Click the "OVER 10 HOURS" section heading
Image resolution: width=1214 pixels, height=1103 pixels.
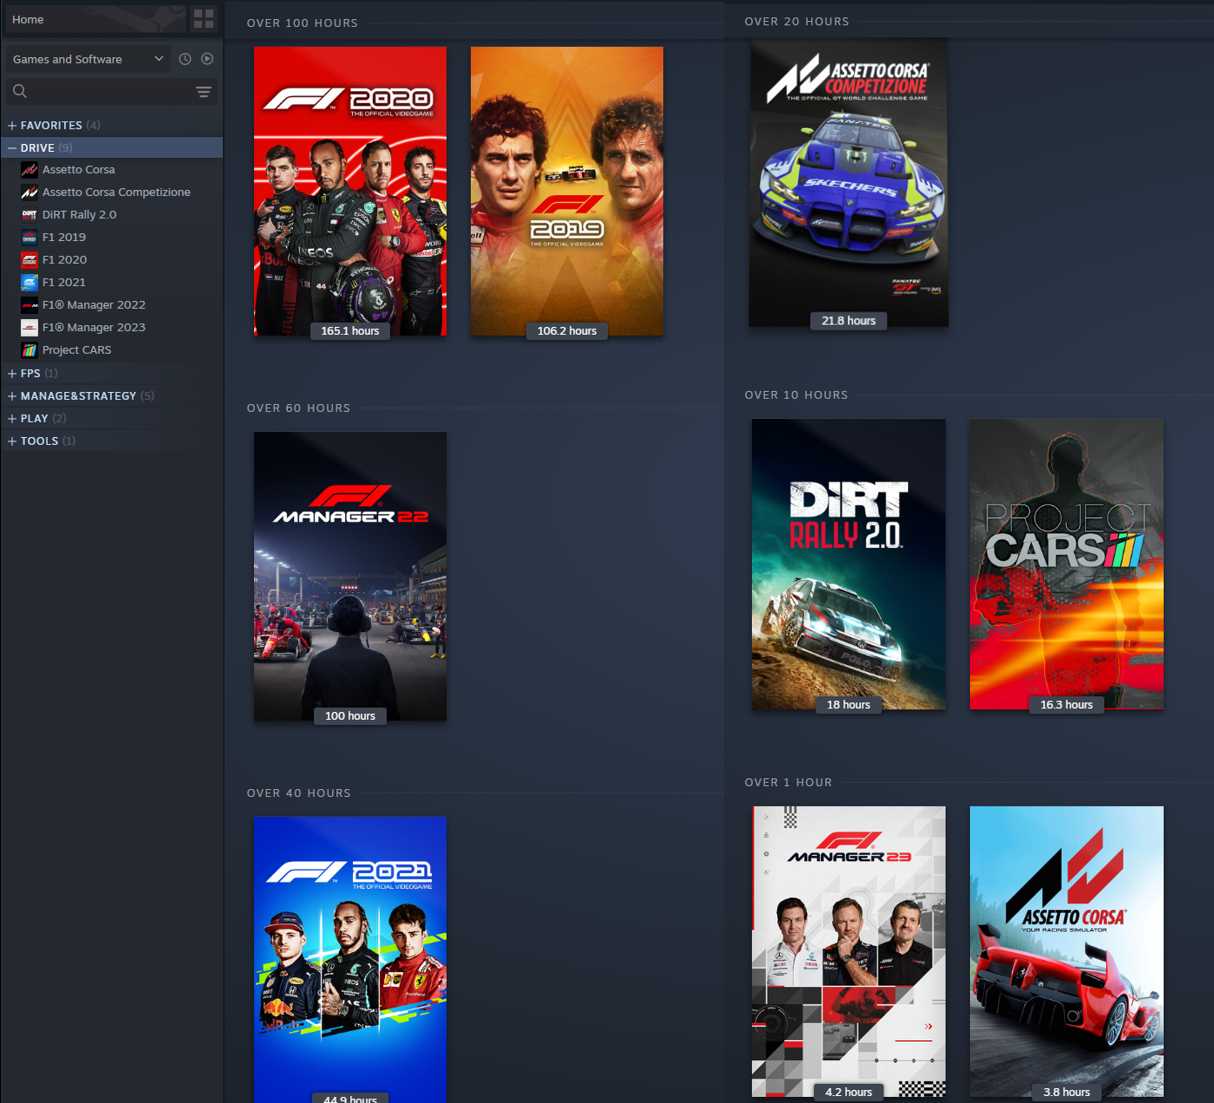click(x=796, y=395)
